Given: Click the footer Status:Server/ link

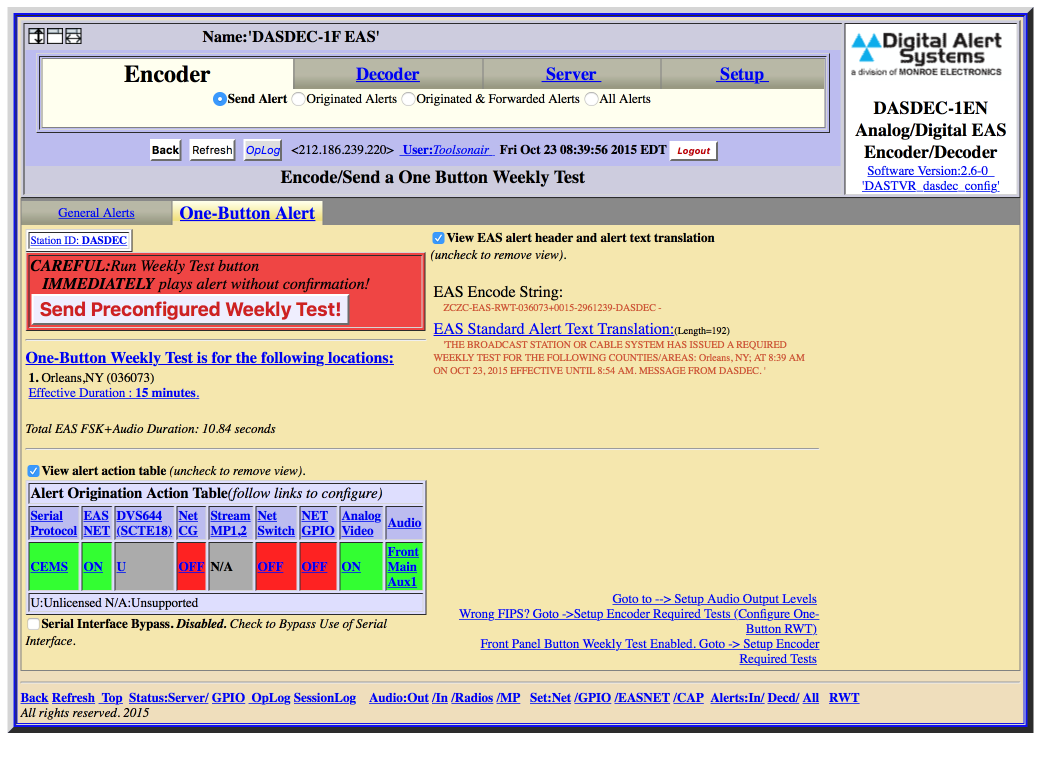Looking at the screenshot, I should point(169,698).
